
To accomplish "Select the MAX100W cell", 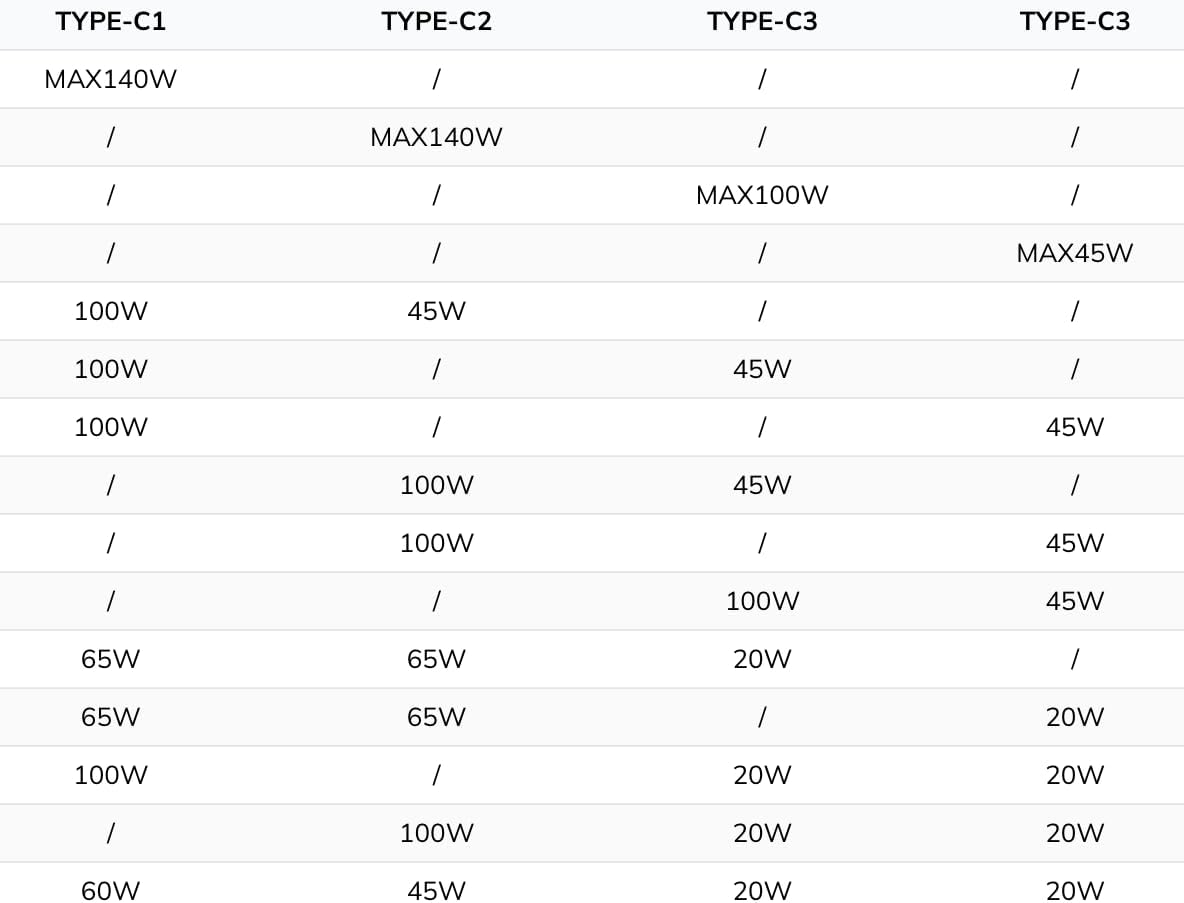I will click(762, 196).
